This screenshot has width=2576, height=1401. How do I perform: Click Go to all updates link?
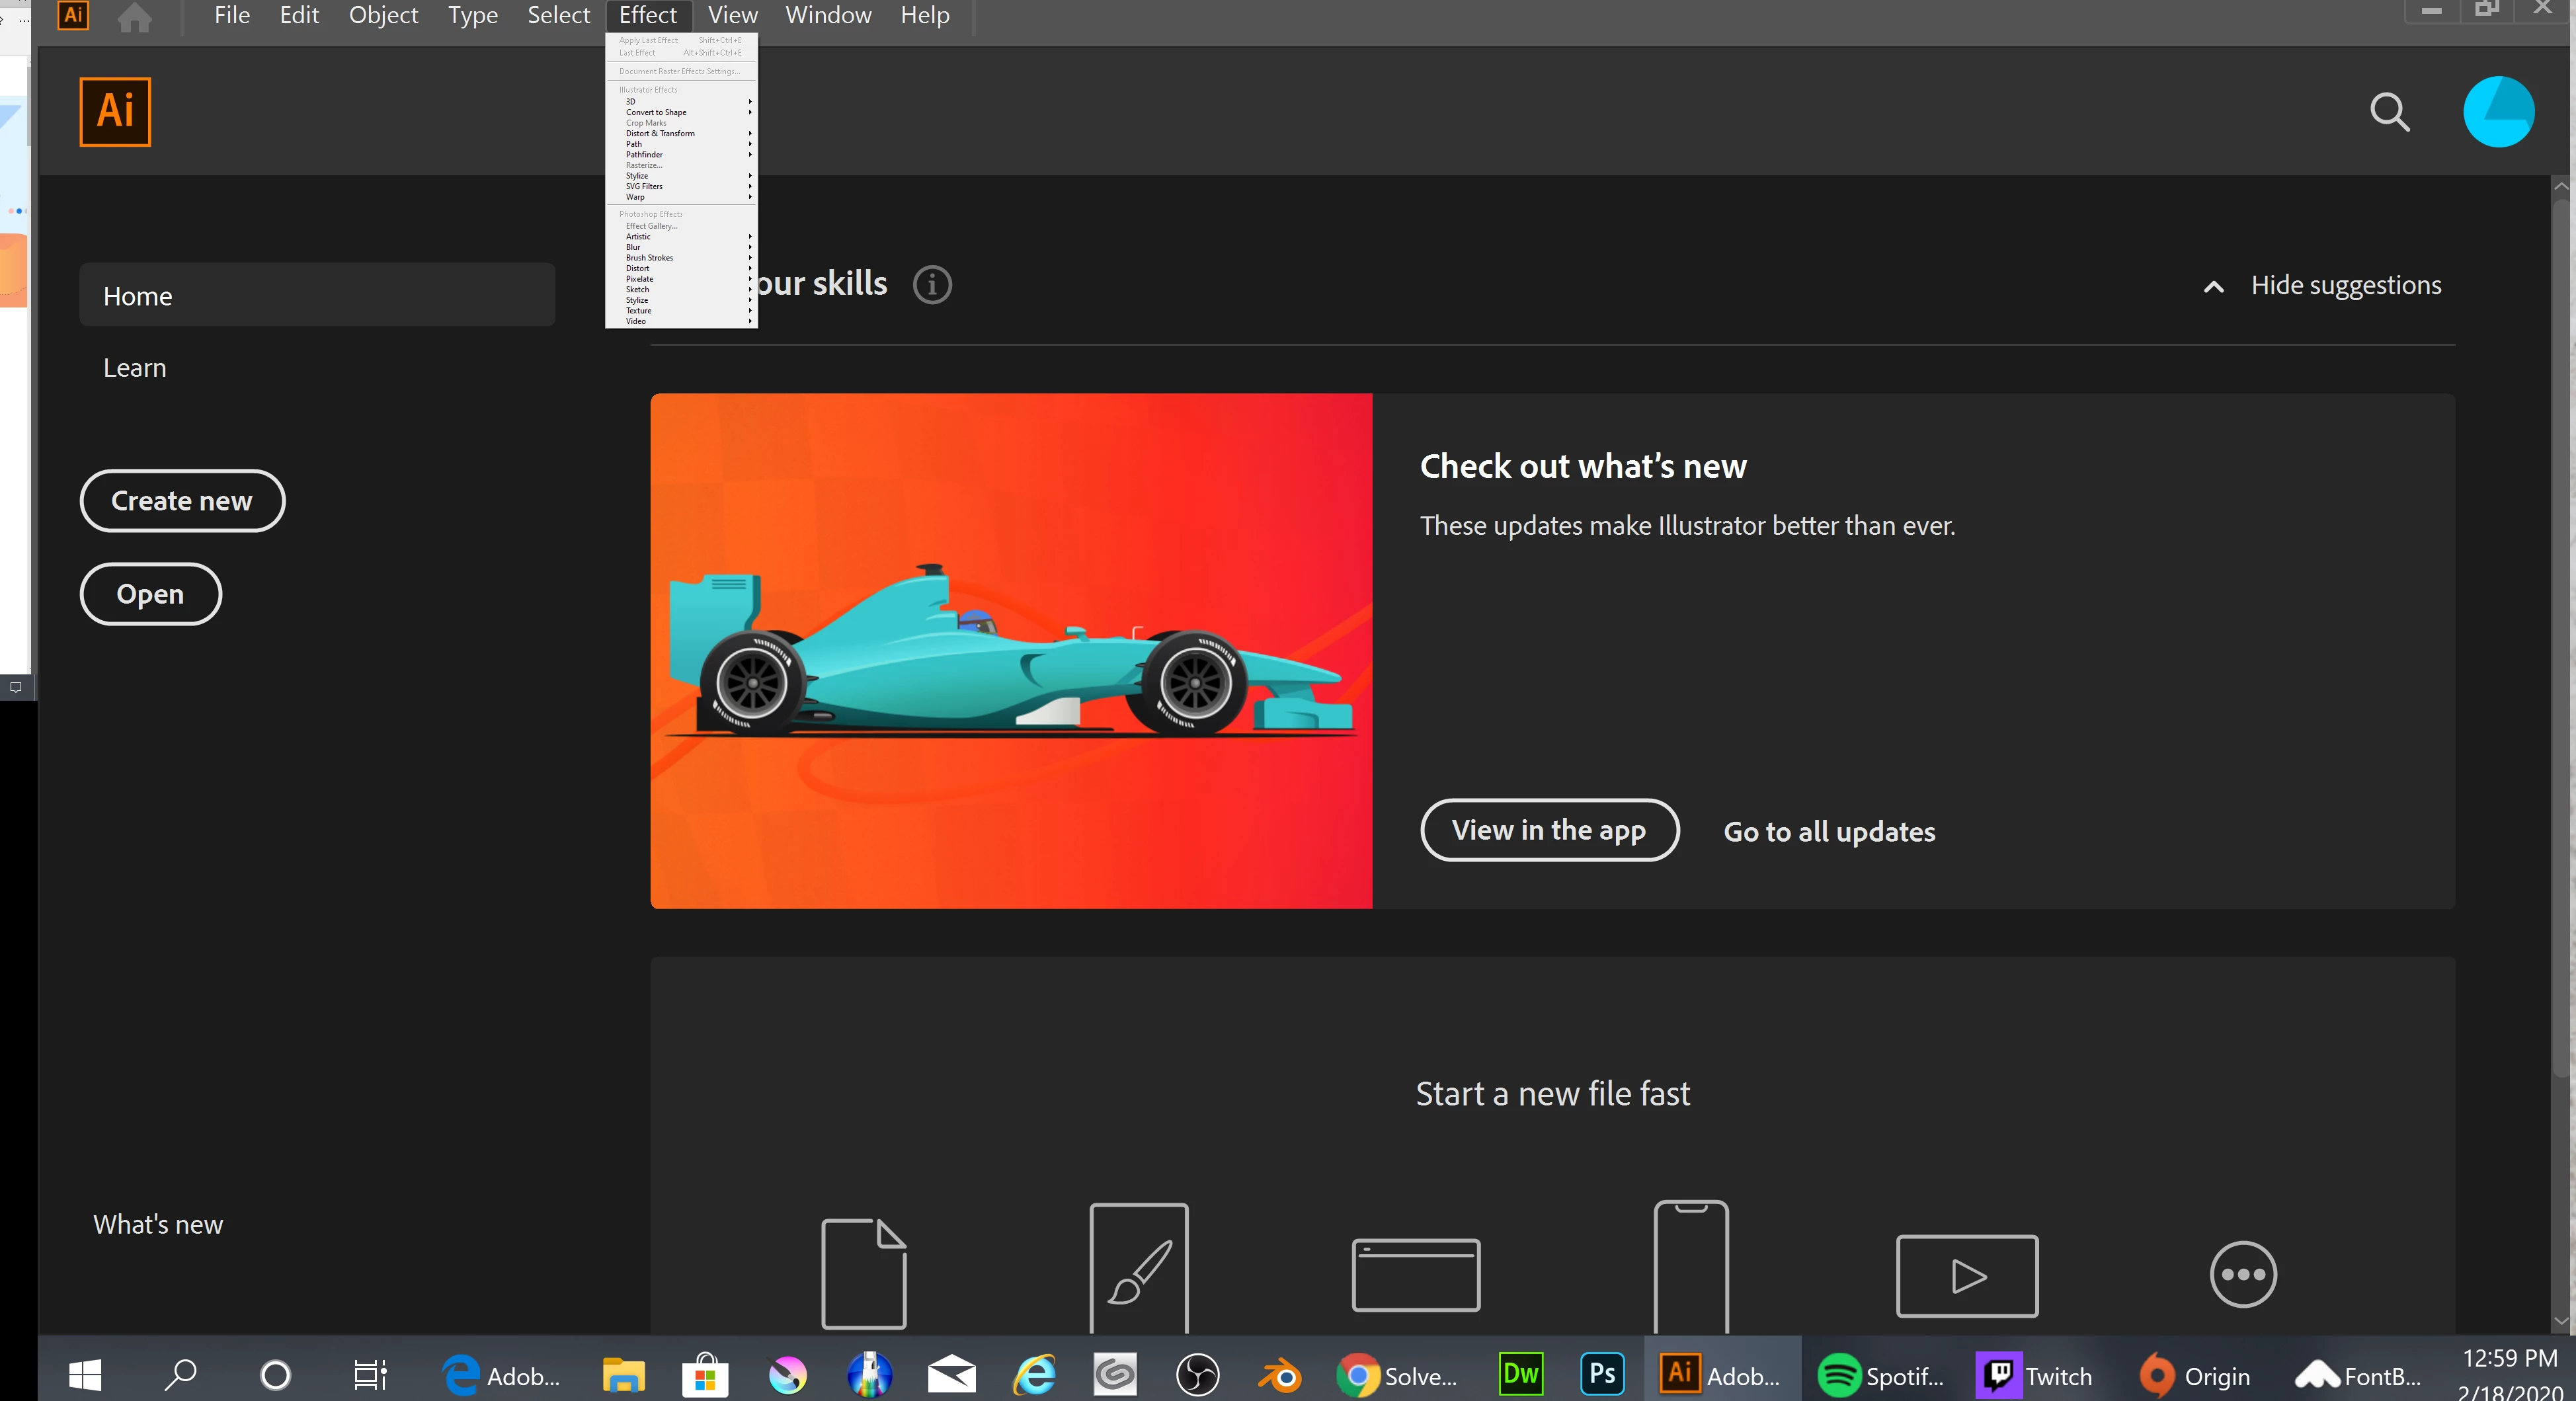point(1828,832)
